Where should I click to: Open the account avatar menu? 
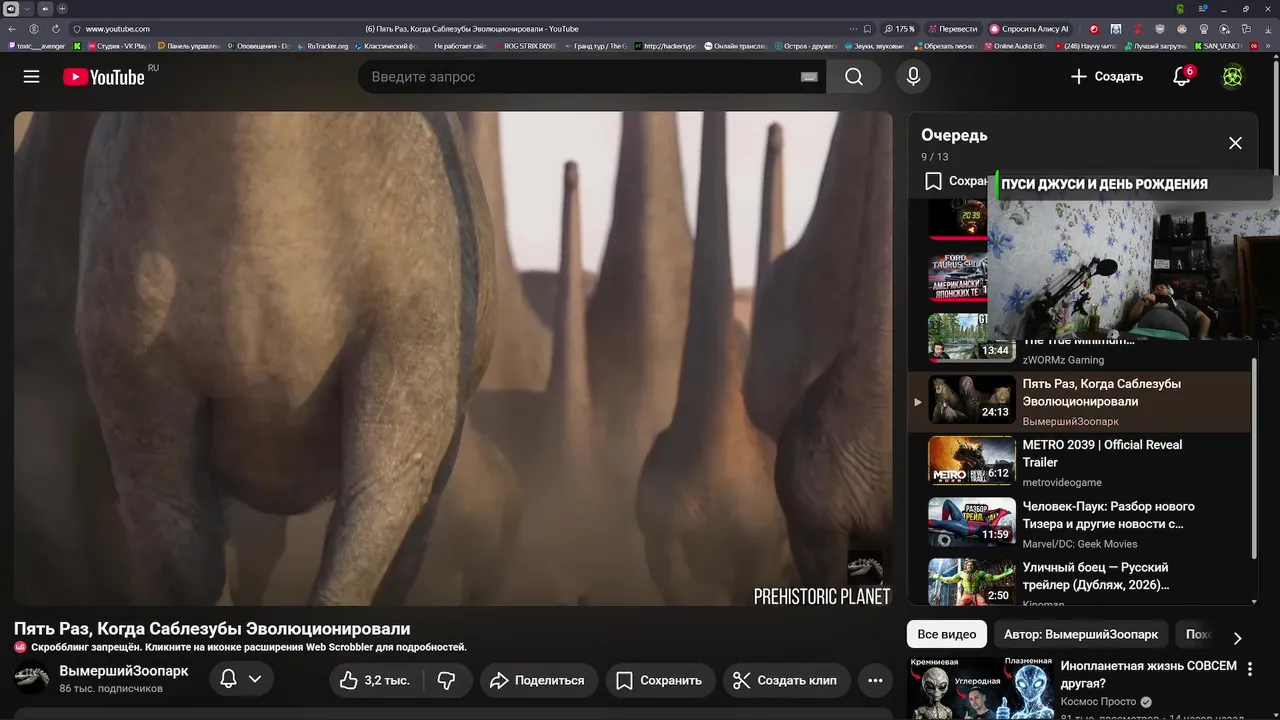pos(1233,77)
